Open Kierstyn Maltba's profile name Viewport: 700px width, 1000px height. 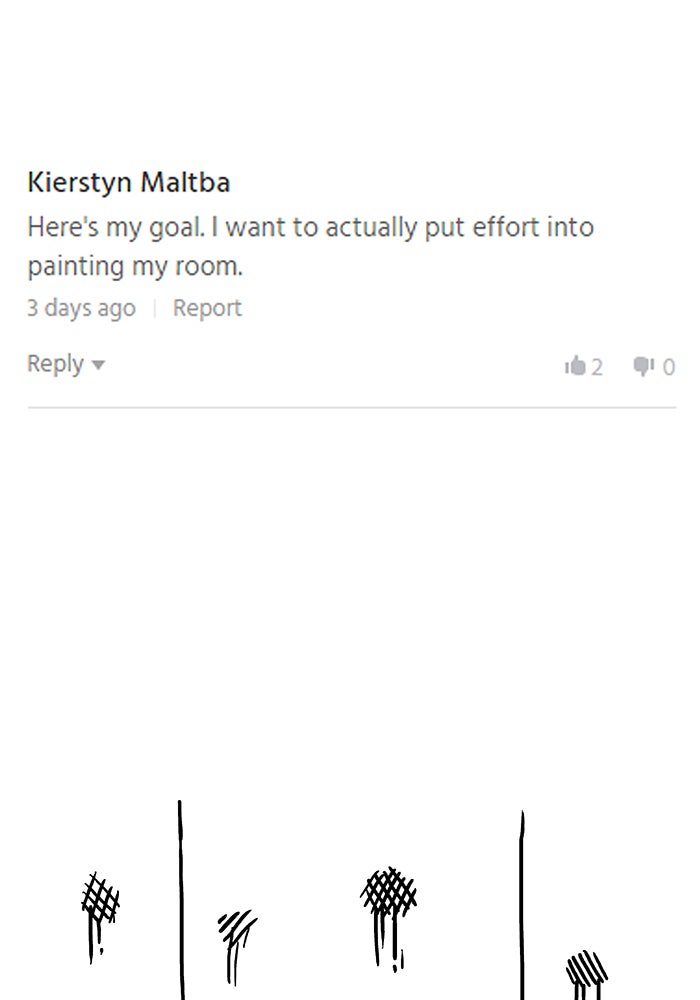coord(129,183)
